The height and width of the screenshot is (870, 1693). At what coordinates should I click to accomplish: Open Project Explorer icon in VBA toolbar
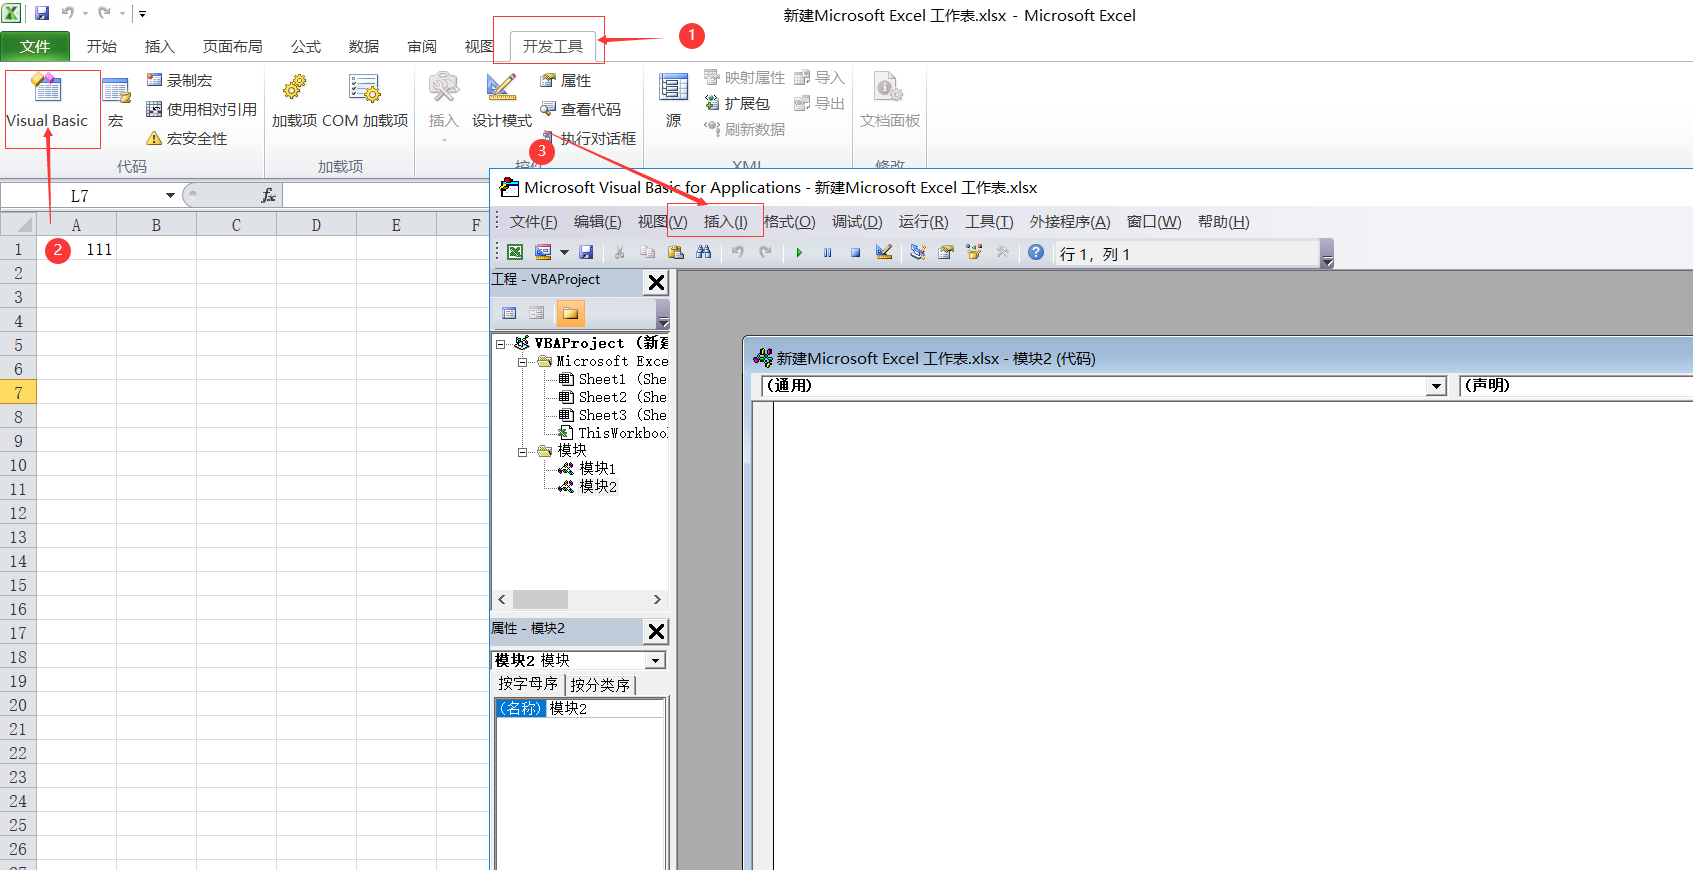pyautogui.click(x=918, y=253)
